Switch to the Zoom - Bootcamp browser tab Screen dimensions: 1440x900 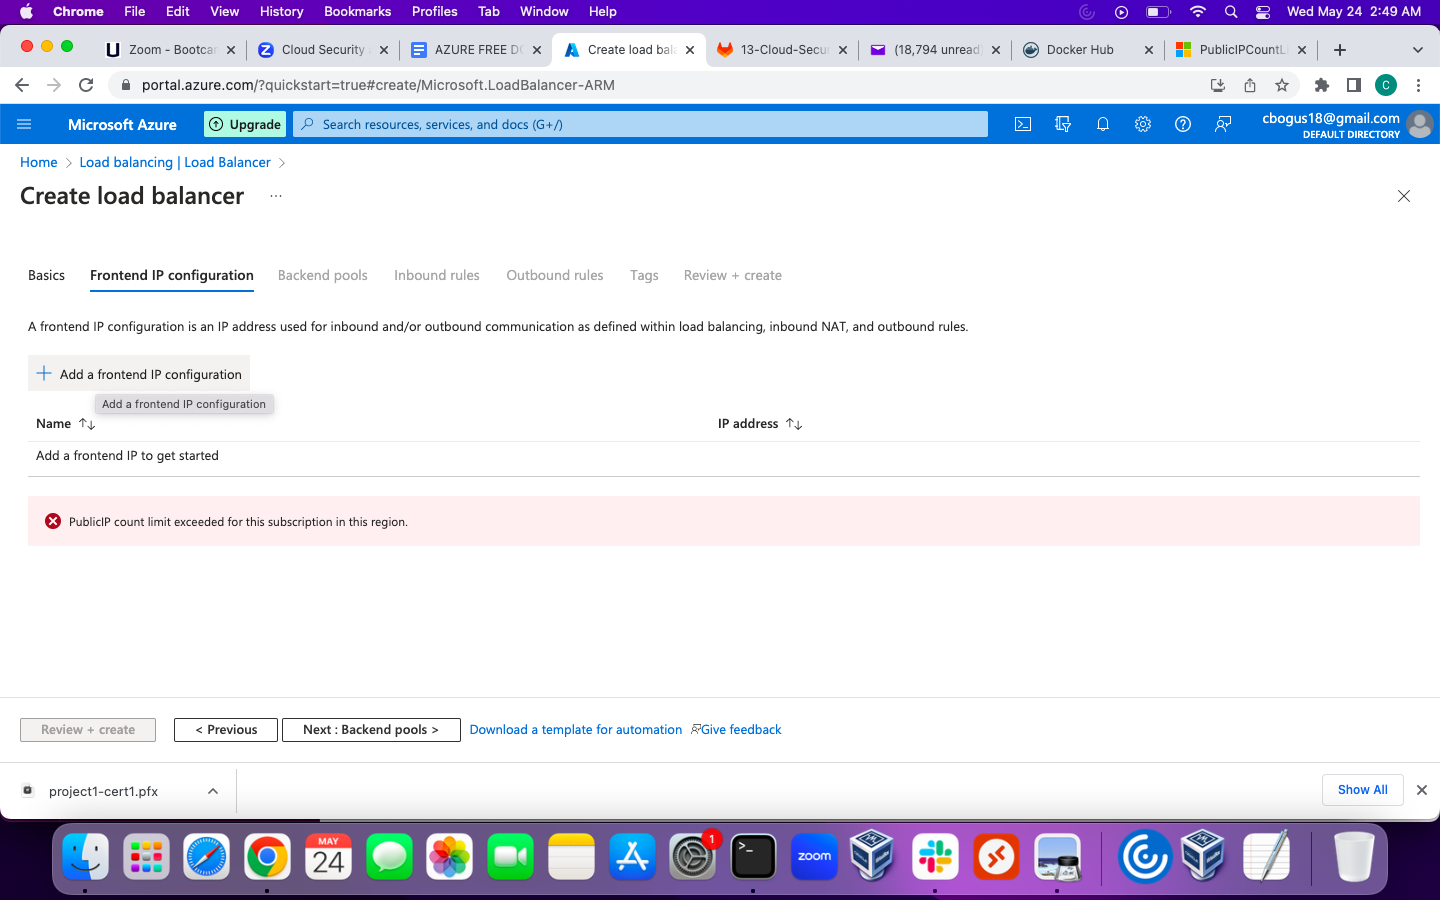[x=172, y=50]
